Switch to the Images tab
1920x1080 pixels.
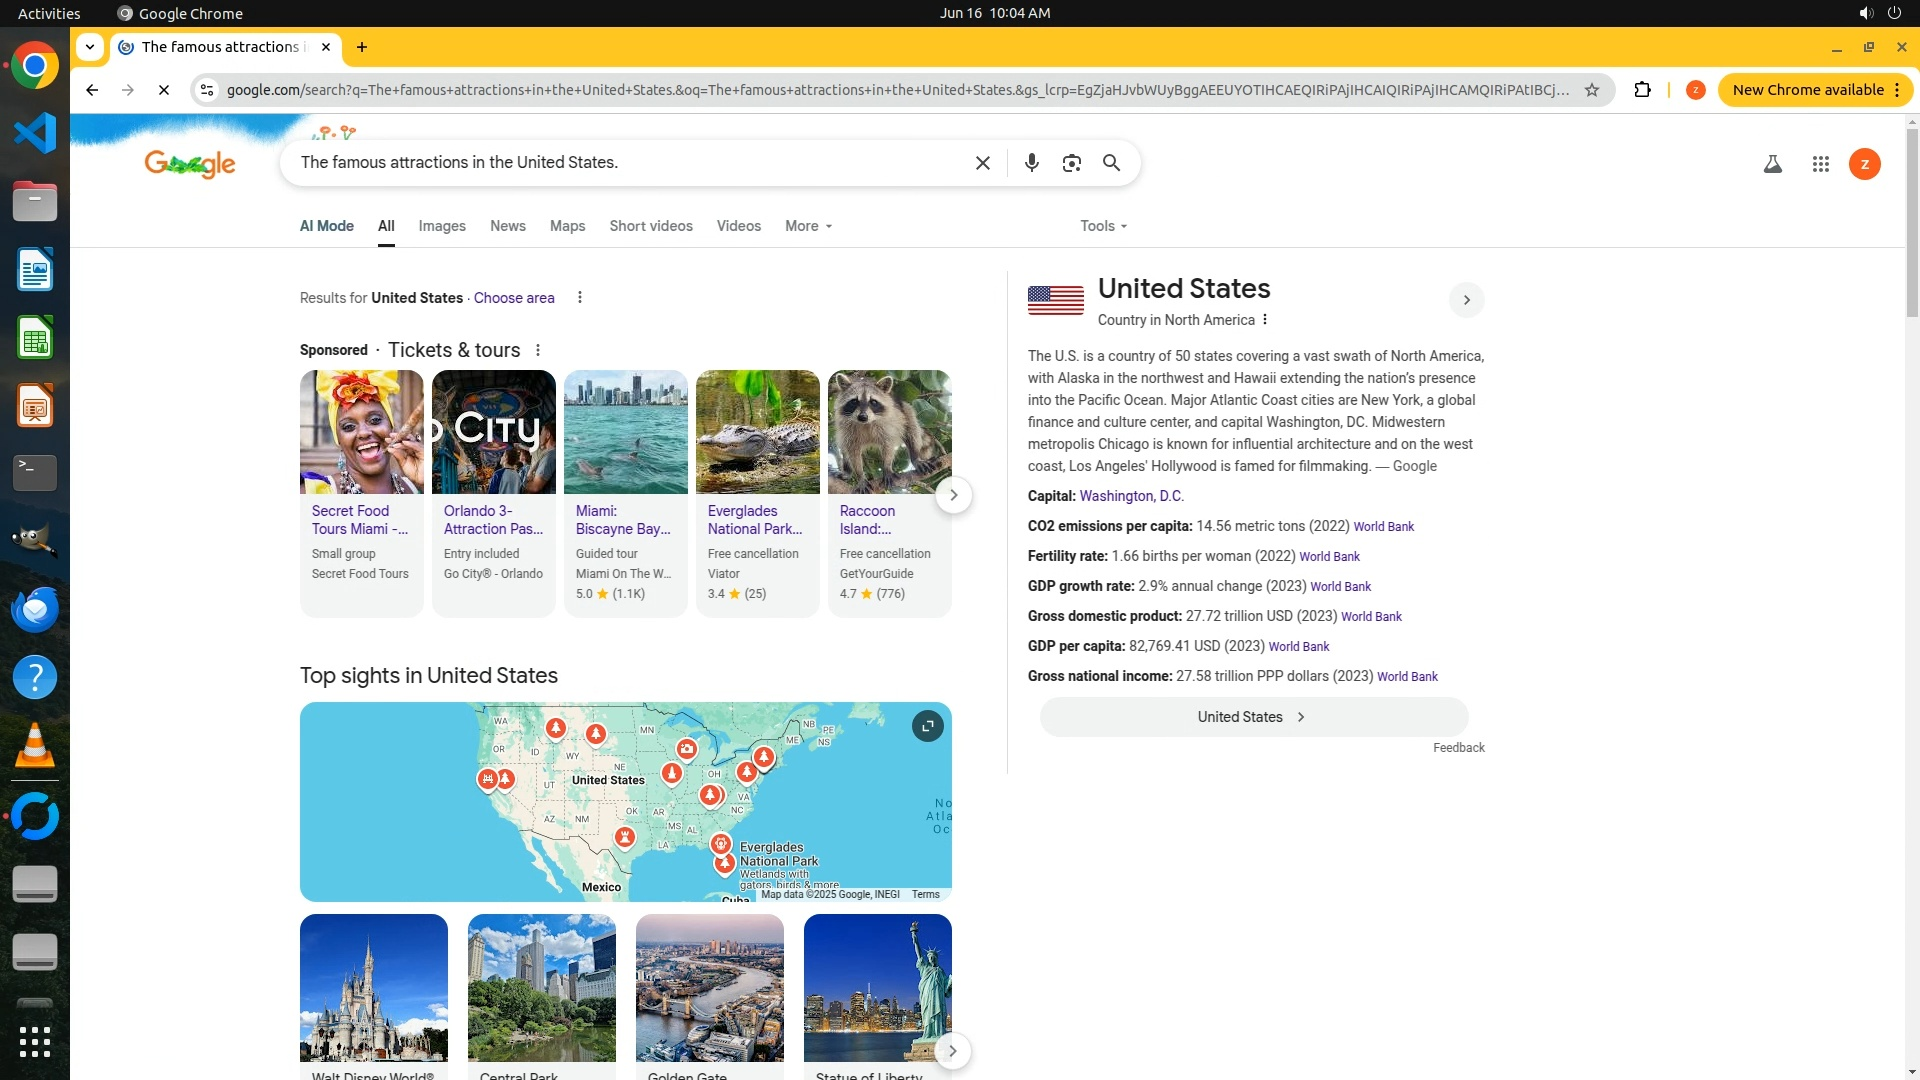(x=442, y=226)
